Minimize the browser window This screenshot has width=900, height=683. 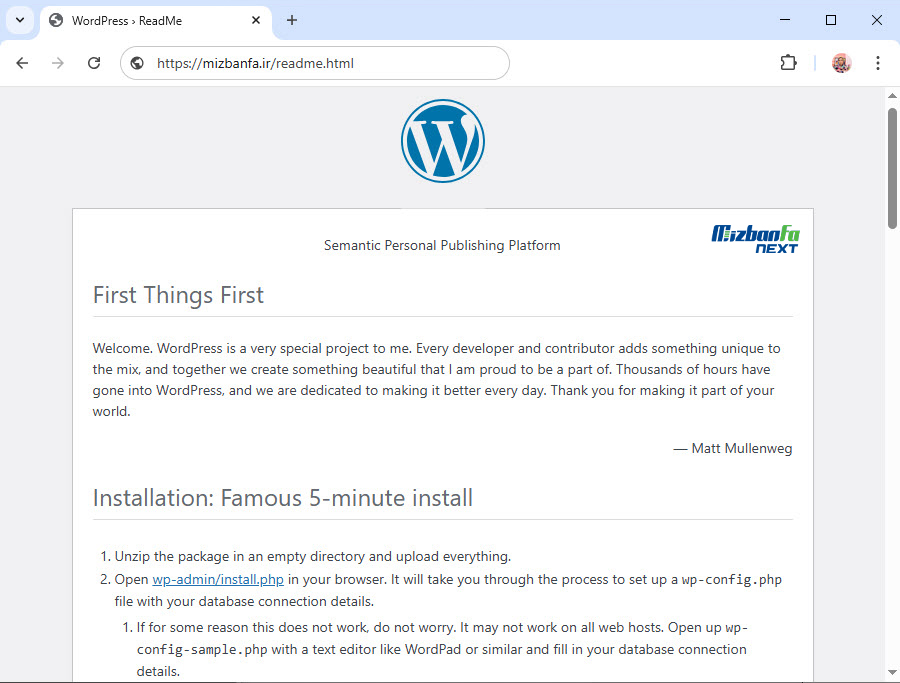pos(785,20)
